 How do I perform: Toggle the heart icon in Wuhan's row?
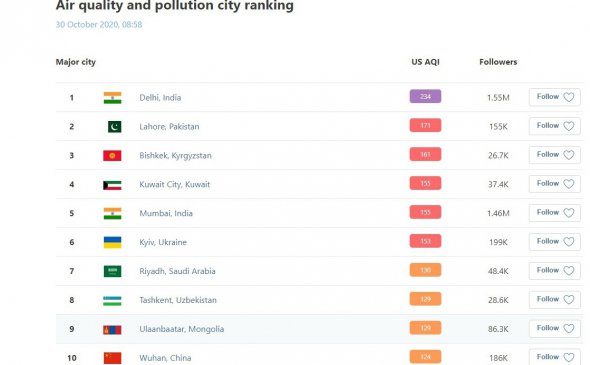coord(569,357)
